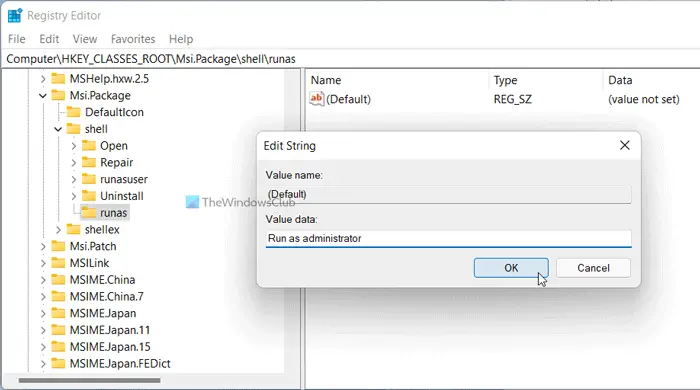Viewport: 700px width, 390px height.
Task: Select the MSIME.China folder icon
Action: click(x=58, y=279)
